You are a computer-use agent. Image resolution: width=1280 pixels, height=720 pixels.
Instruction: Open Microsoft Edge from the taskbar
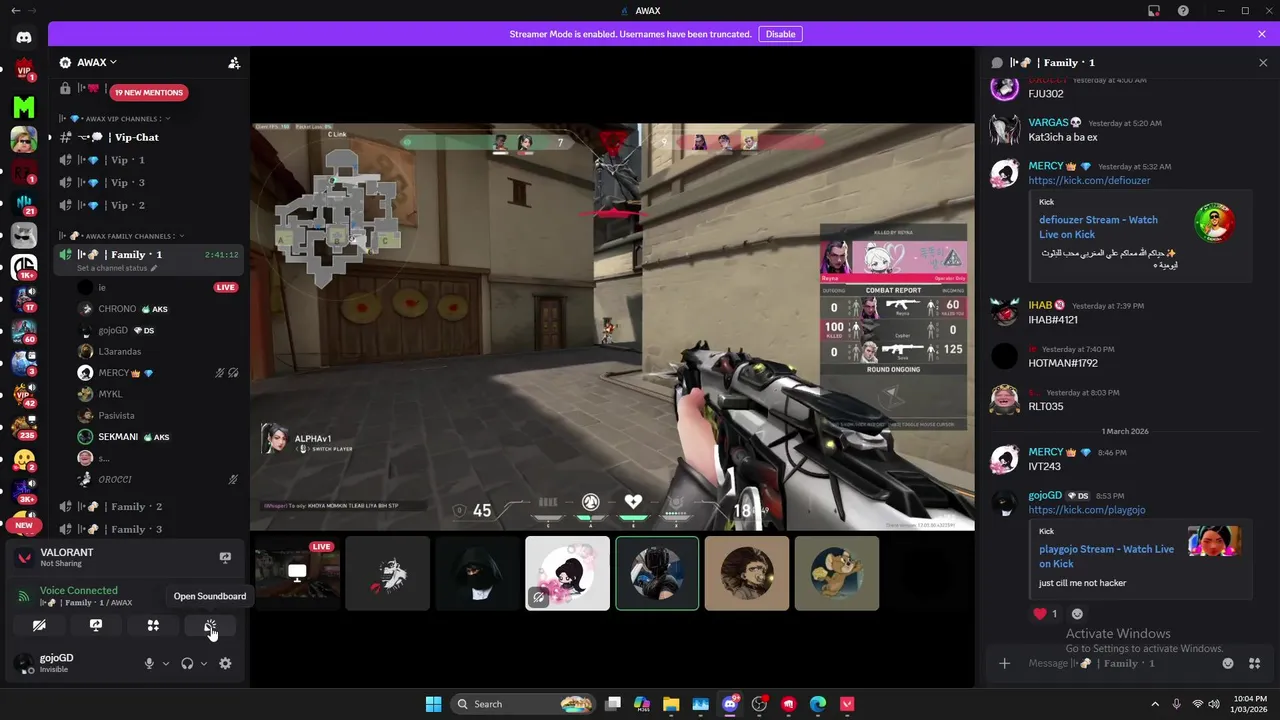point(819,704)
